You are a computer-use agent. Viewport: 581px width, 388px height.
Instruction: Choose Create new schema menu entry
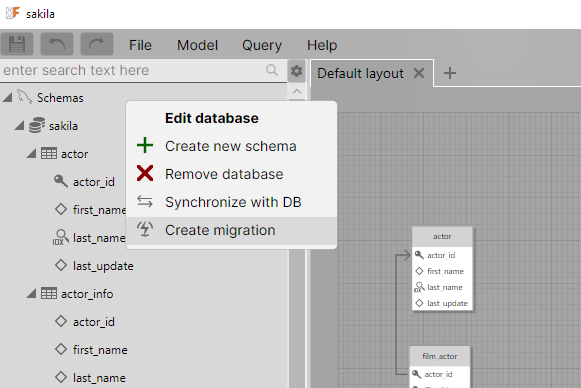pyautogui.click(x=231, y=146)
